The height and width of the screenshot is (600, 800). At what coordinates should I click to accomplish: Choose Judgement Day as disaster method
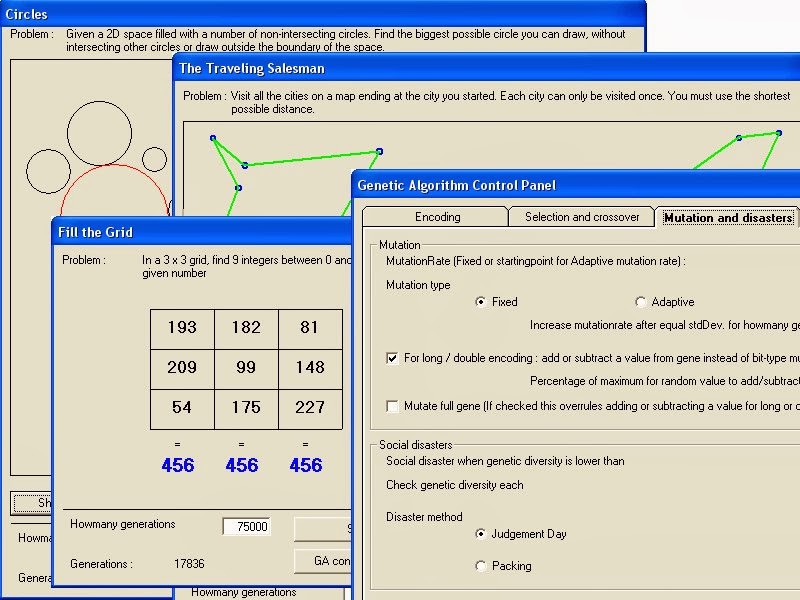point(483,533)
